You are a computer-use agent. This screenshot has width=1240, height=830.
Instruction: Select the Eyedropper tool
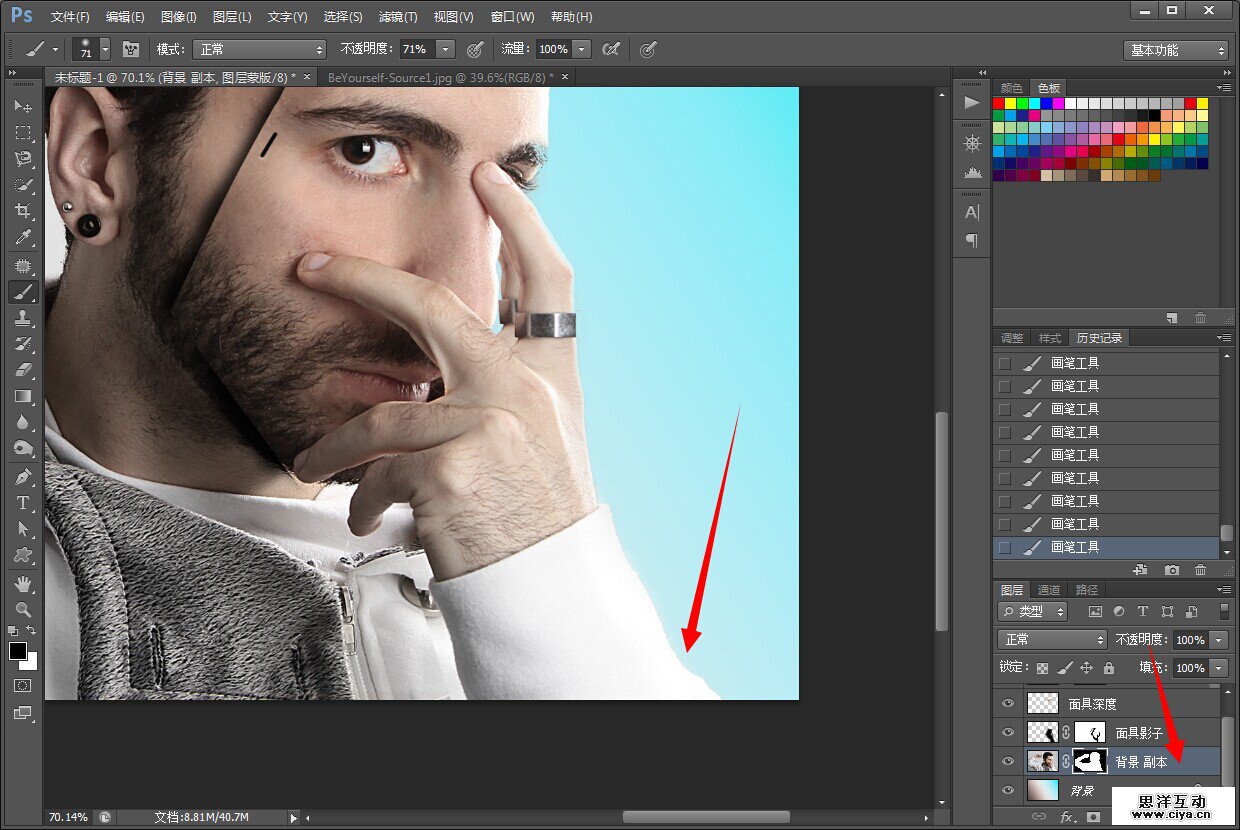pos(22,237)
